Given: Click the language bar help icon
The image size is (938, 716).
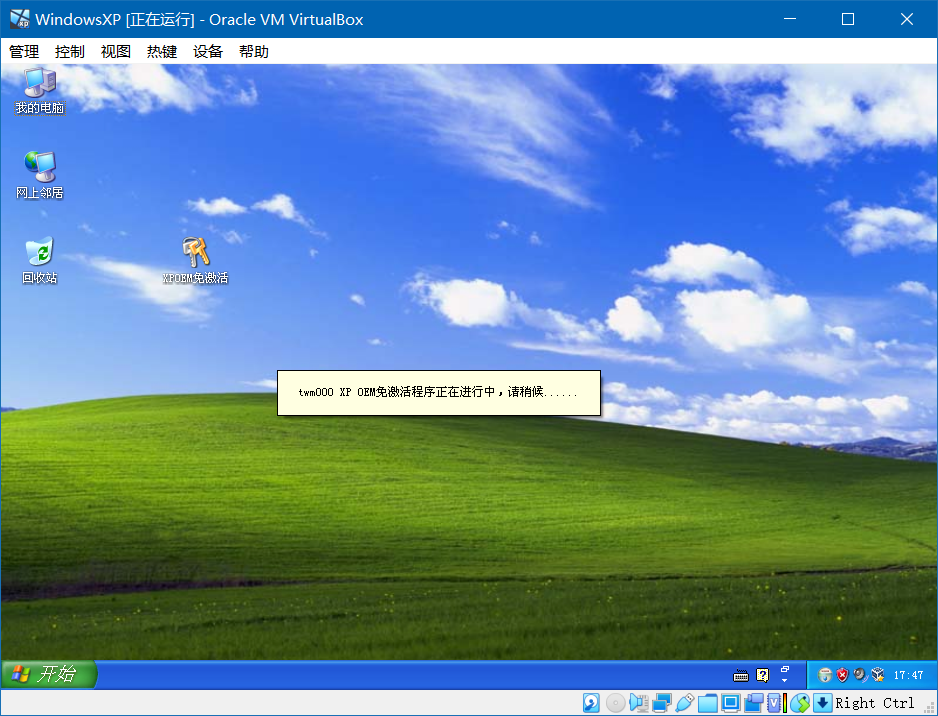Looking at the screenshot, I should (x=763, y=675).
